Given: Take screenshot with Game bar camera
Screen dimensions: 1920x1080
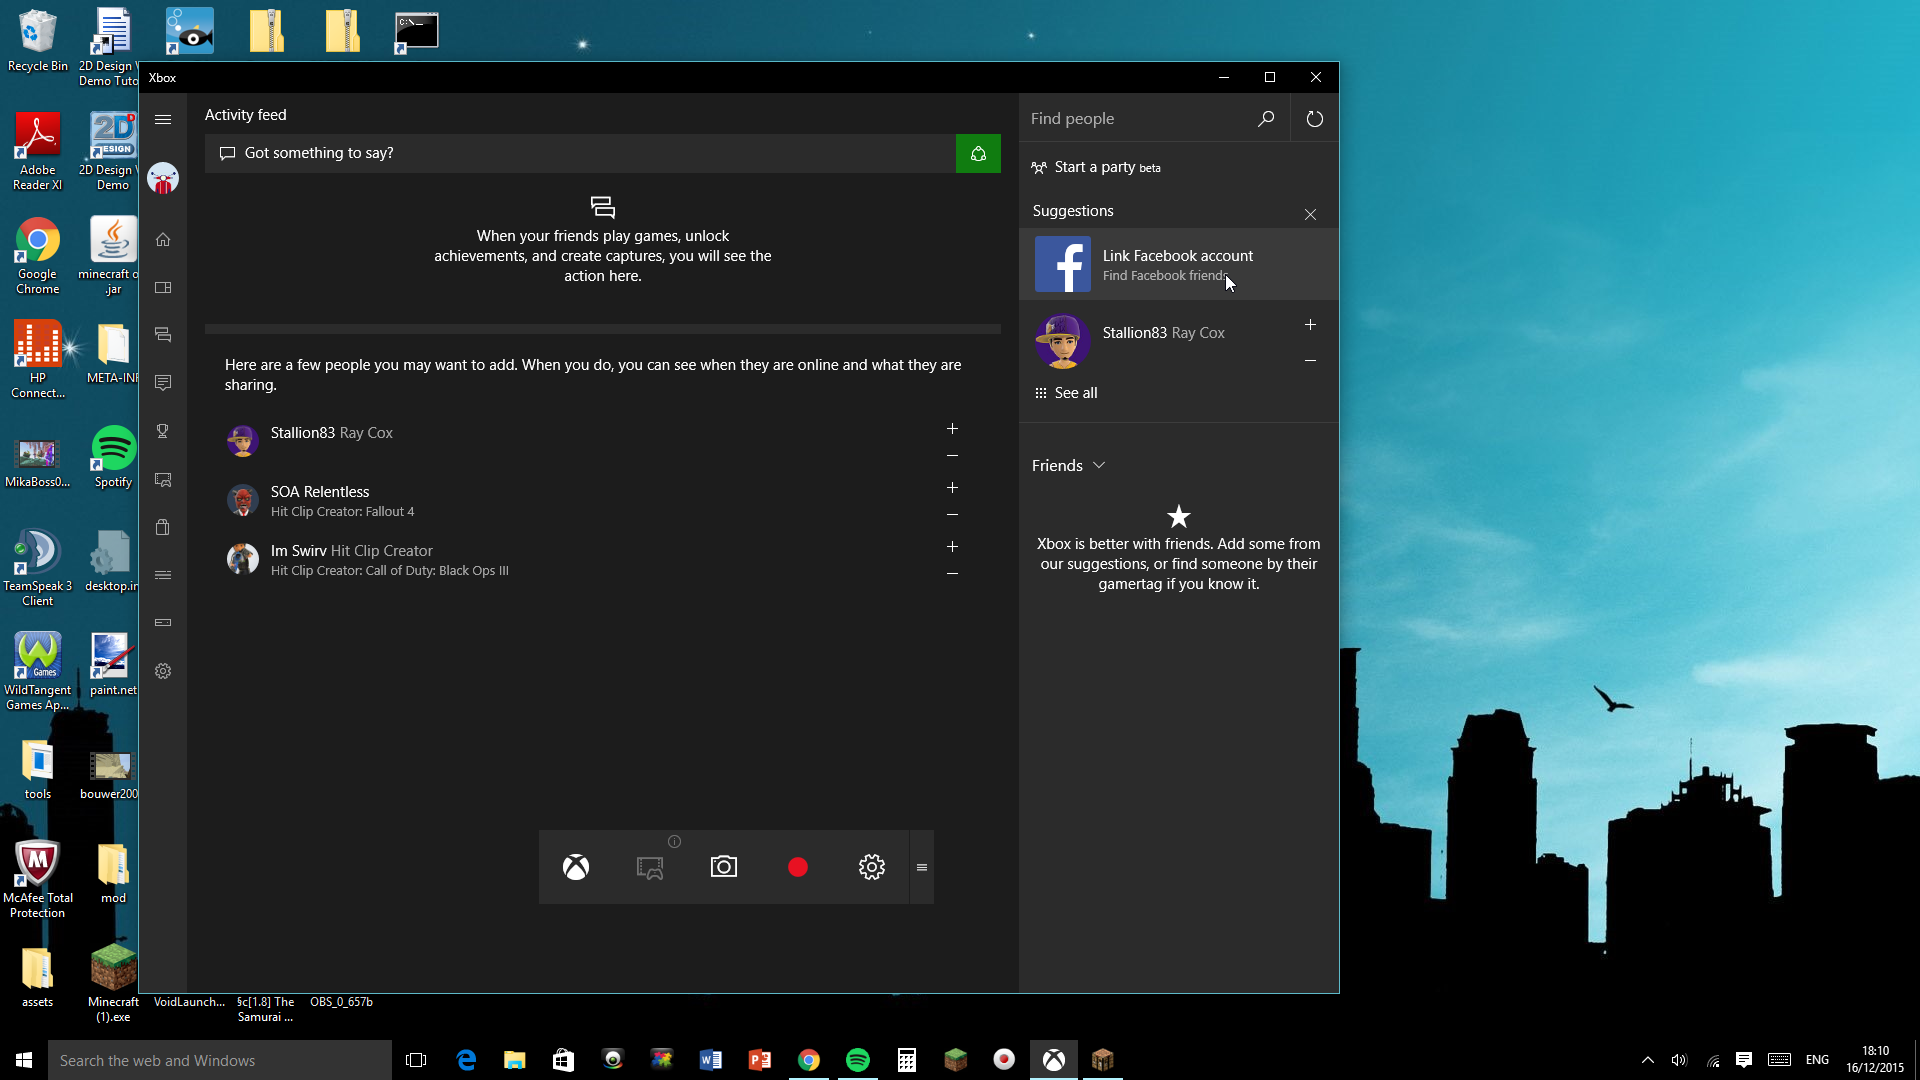Looking at the screenshot, I should (724, 866).
